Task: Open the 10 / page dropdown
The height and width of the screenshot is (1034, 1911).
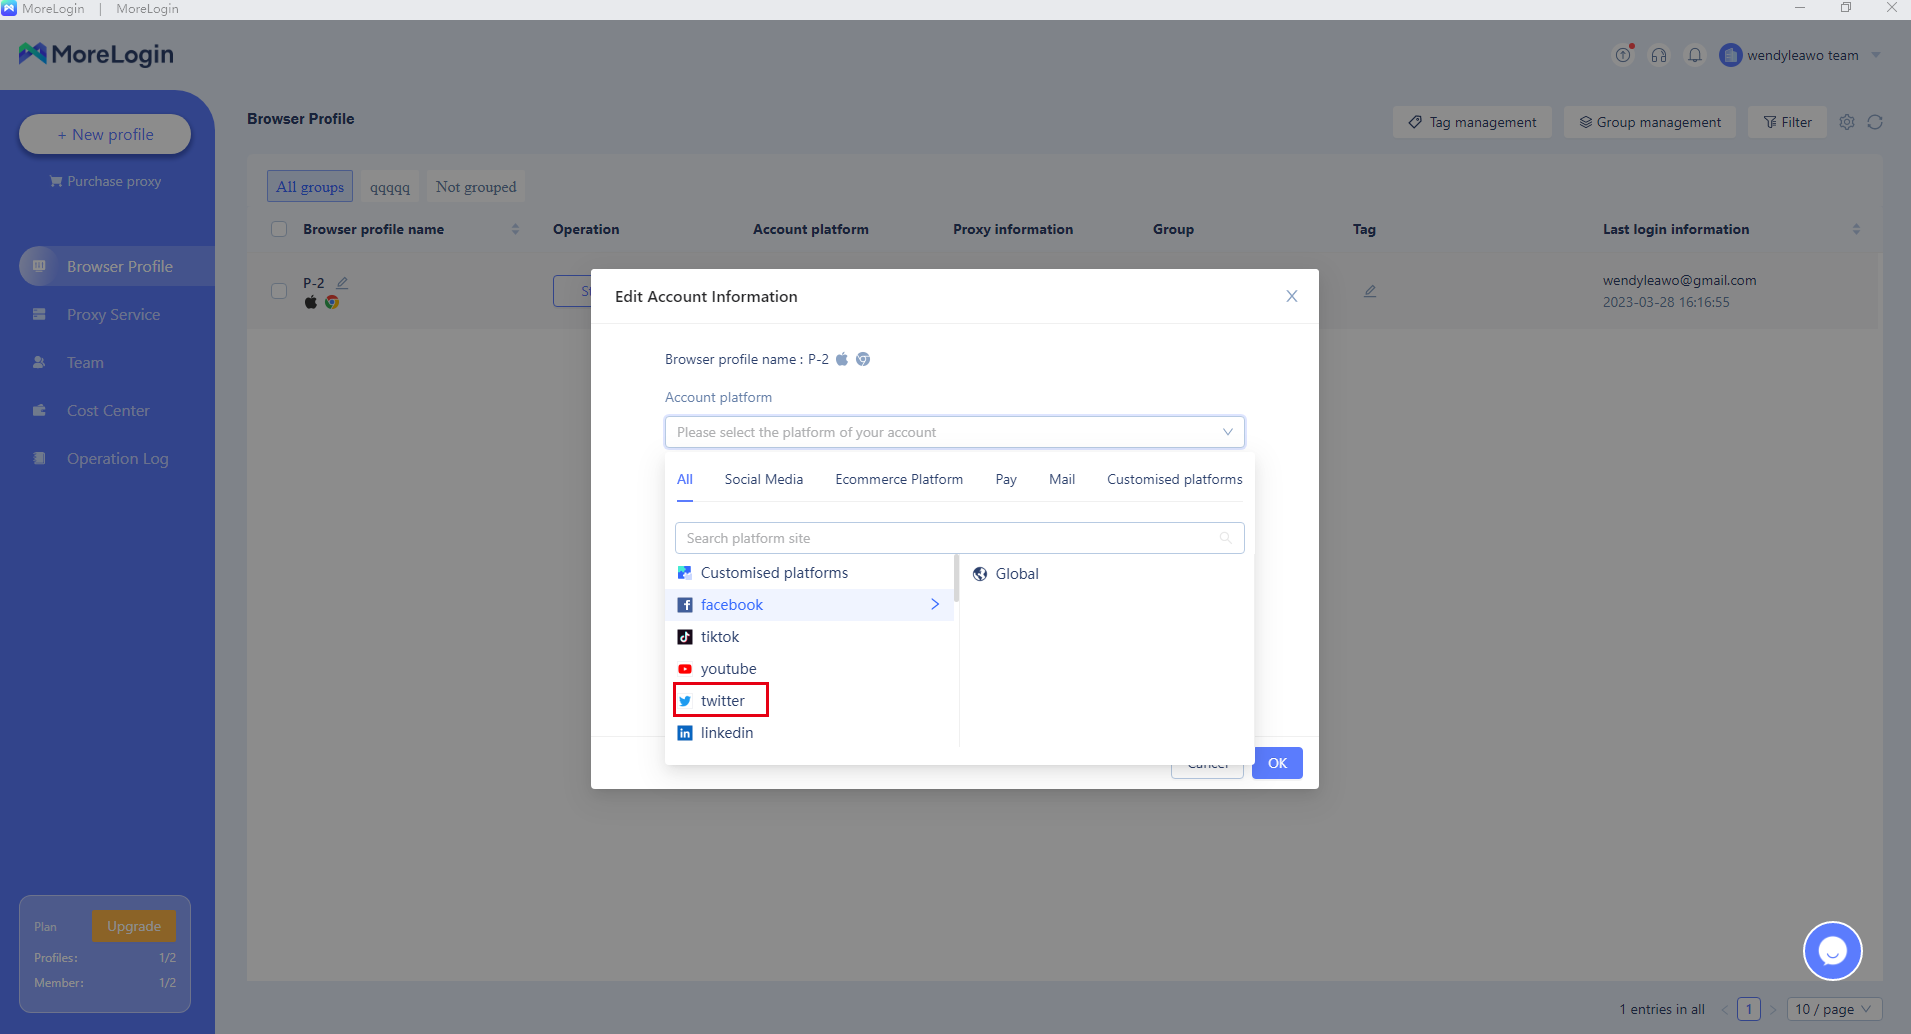Action: 1834,1009
